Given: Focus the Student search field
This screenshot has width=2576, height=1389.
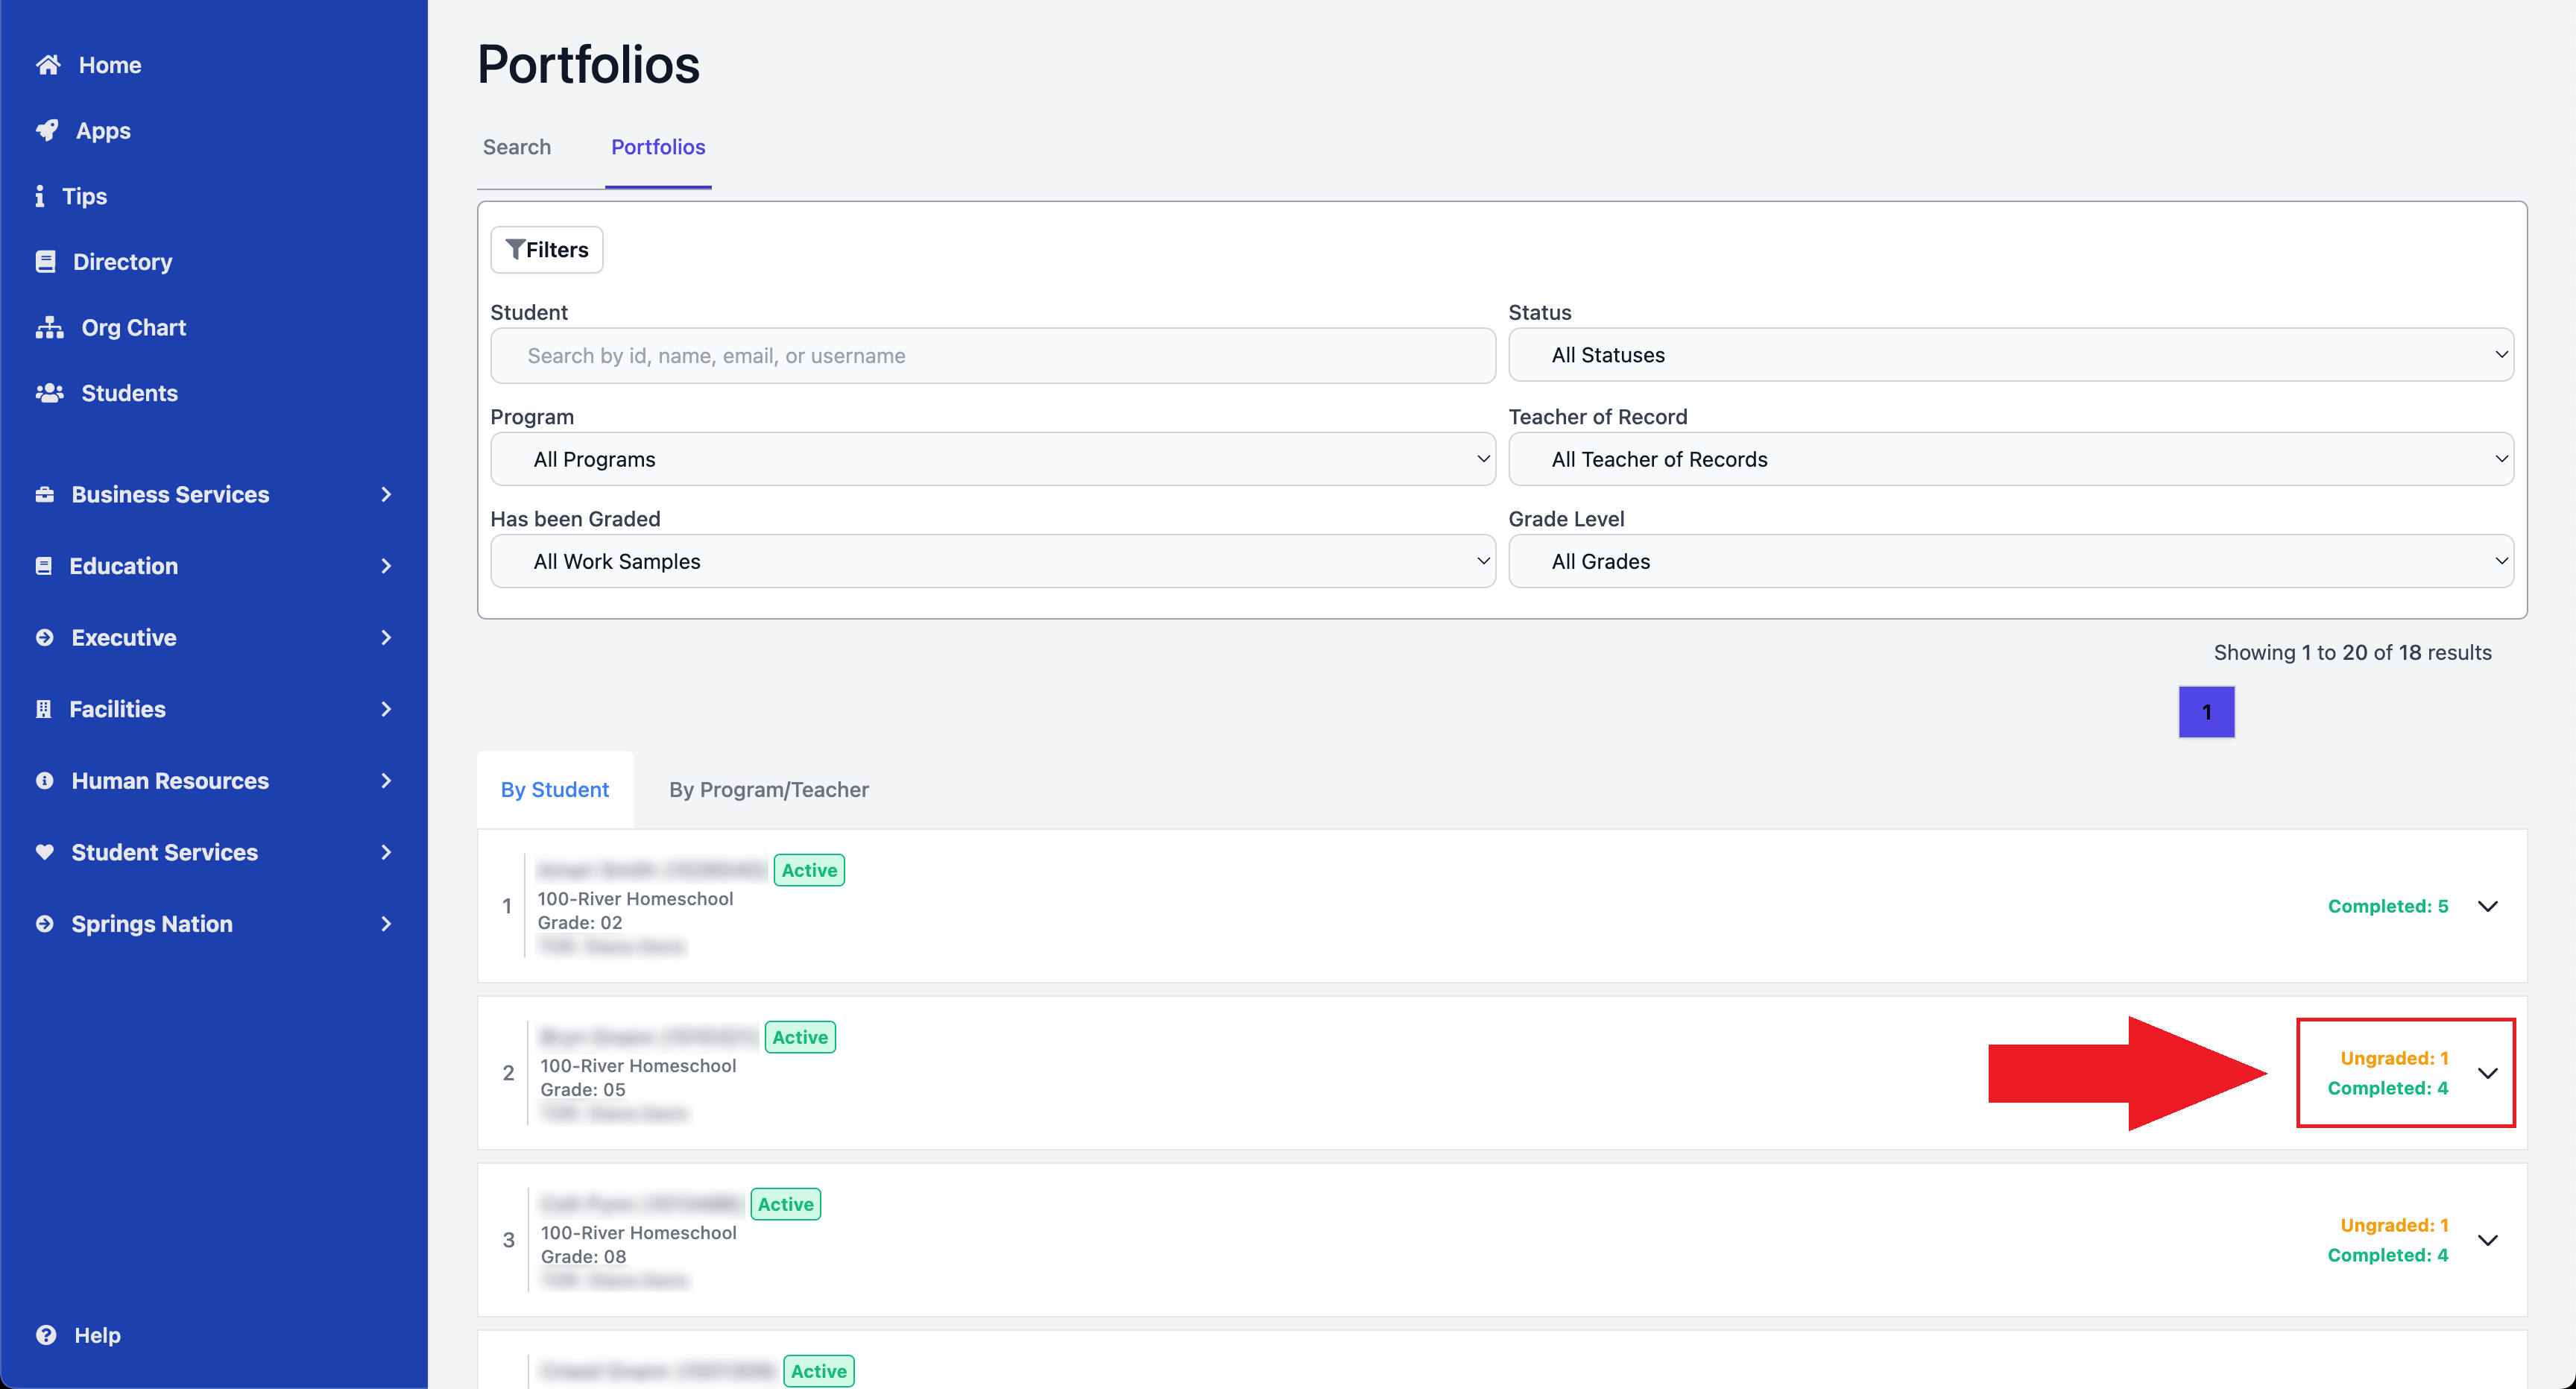Looking at the screenshot, I should (992, 356).
